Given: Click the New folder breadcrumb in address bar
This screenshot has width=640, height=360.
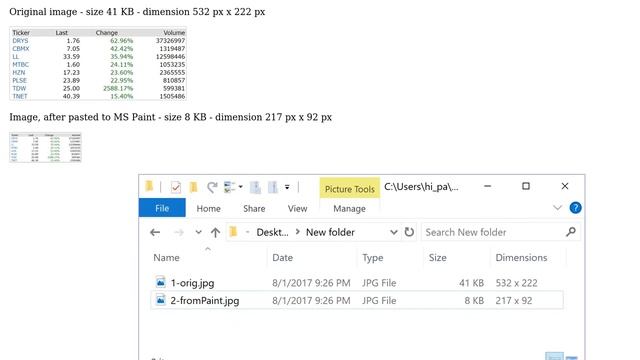Looking at the screenshot, I should point(330,232).
